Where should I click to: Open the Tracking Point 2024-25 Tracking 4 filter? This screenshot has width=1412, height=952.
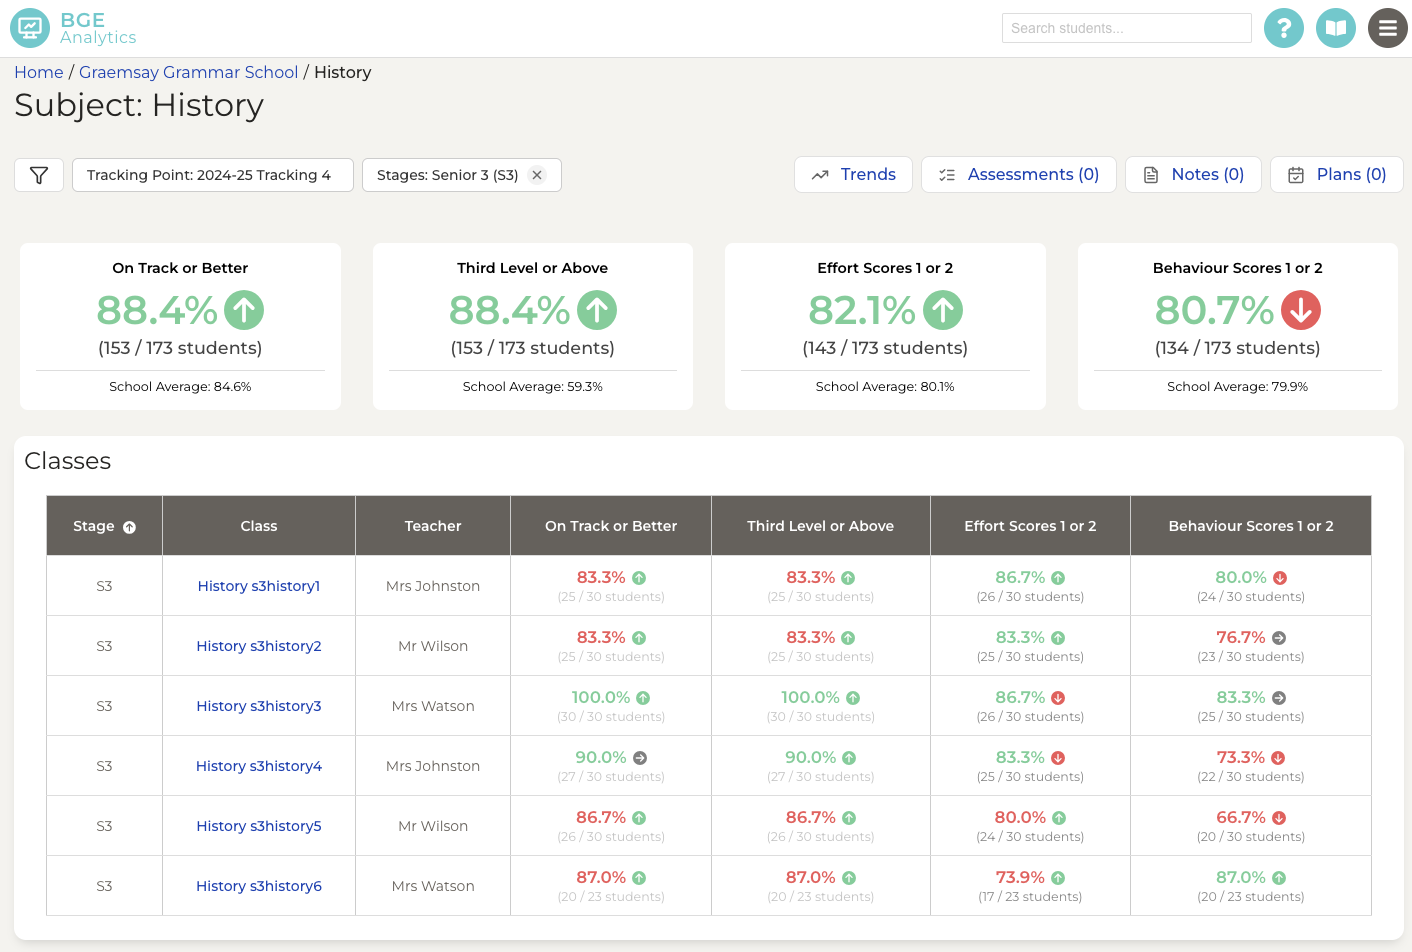pyautogui.click(x=212, y=174)
